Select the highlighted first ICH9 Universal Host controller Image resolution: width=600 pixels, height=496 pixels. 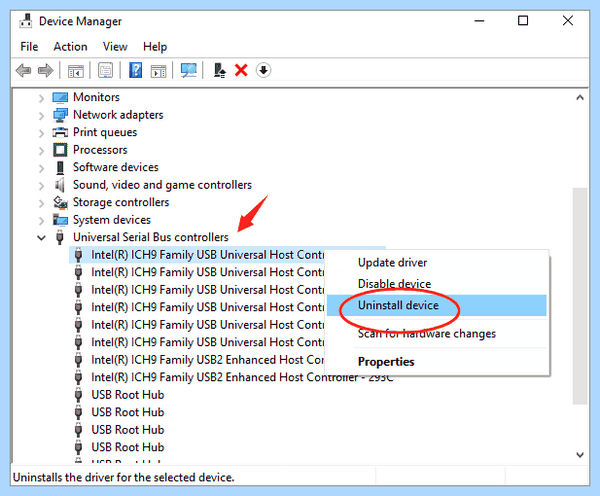(x=208, y=255)
